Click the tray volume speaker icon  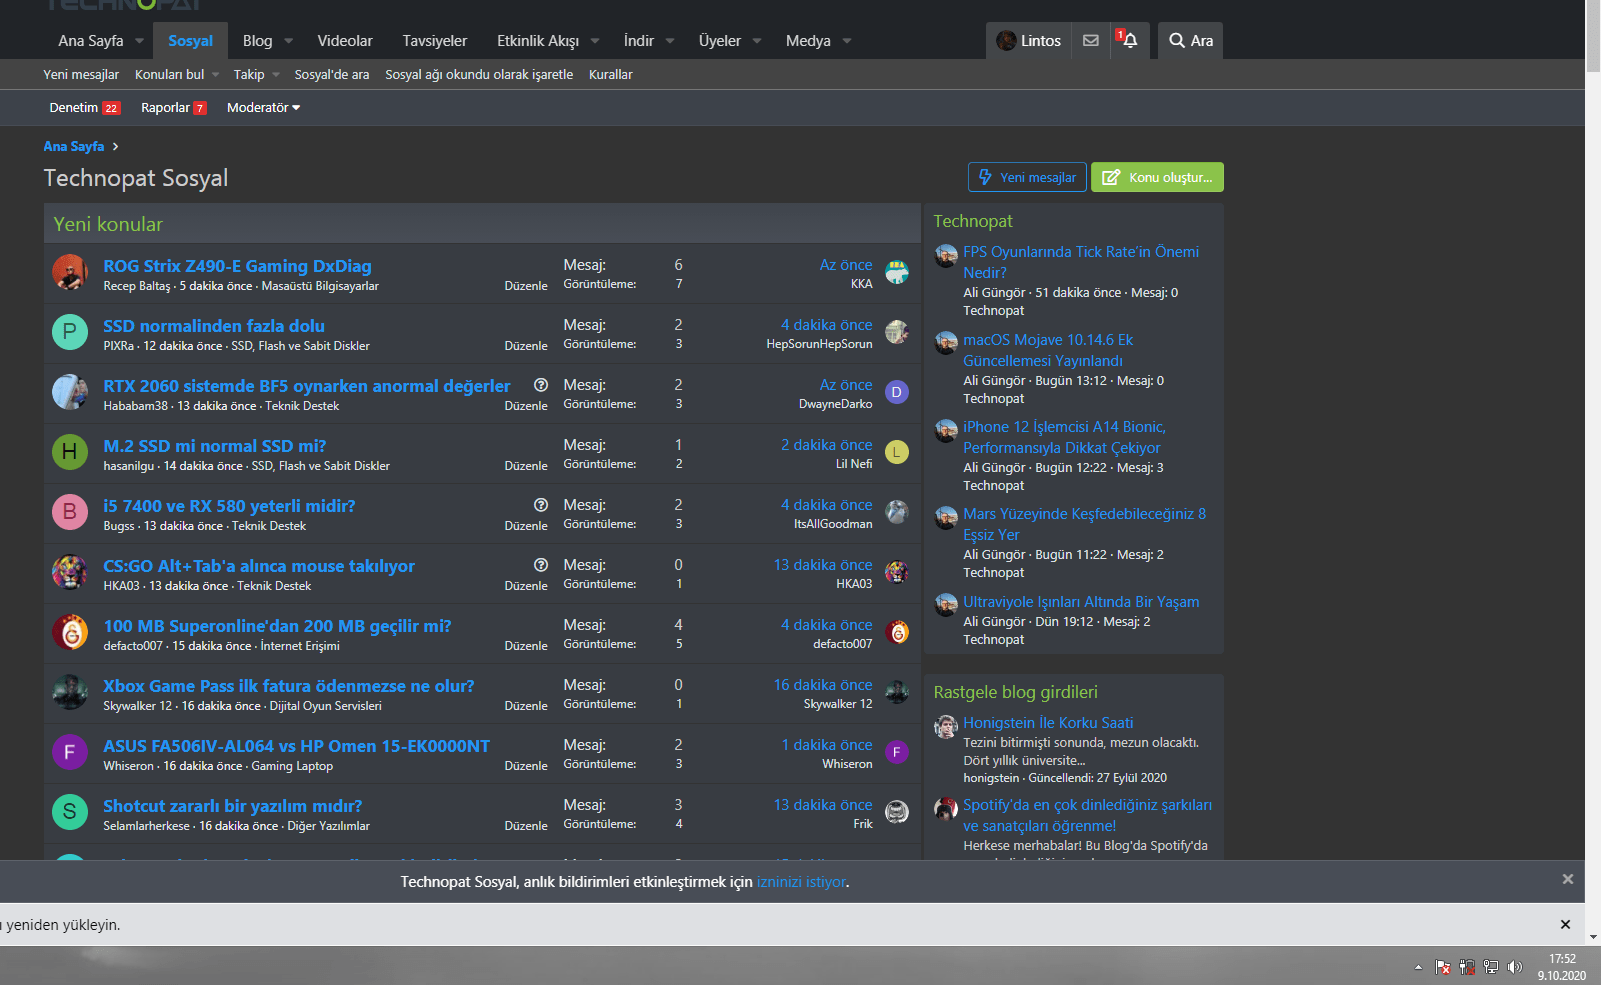pyautogui.click(x=1515, y=967)
